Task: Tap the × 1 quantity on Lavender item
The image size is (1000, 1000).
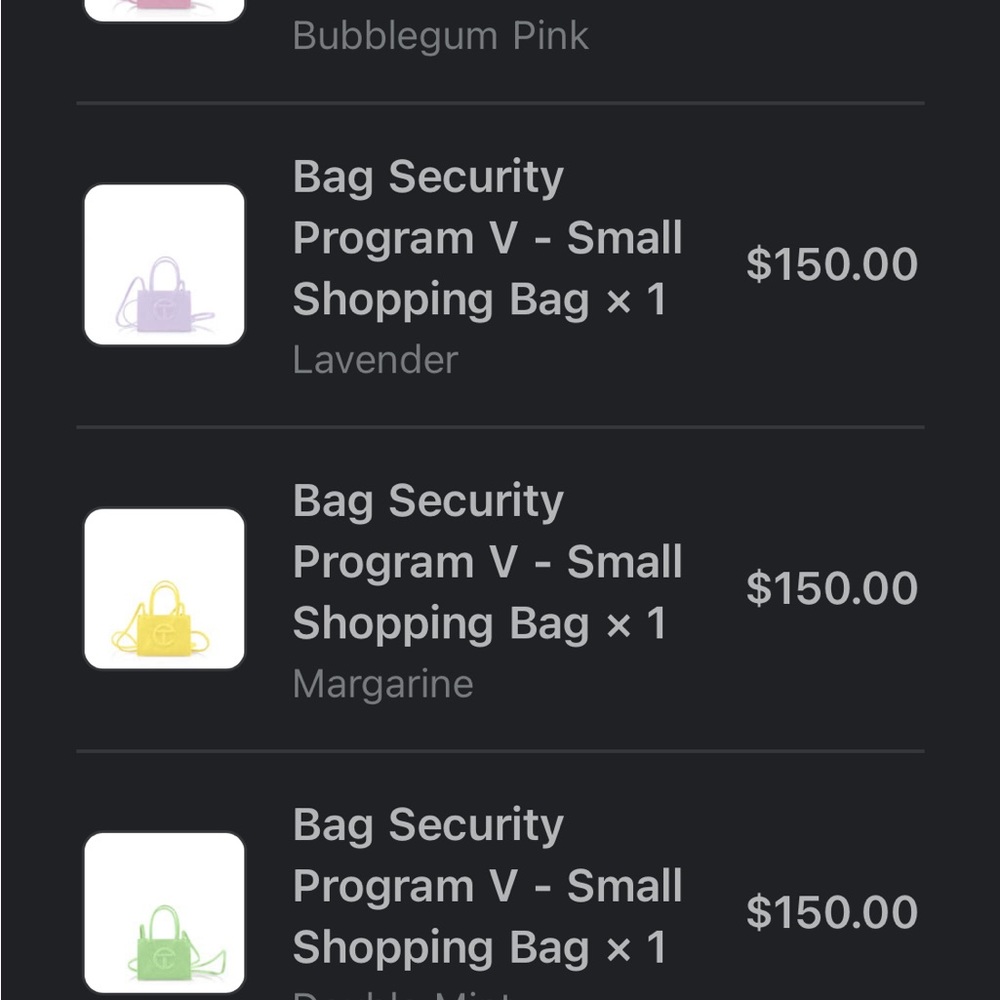Action: tap(636, 300)
